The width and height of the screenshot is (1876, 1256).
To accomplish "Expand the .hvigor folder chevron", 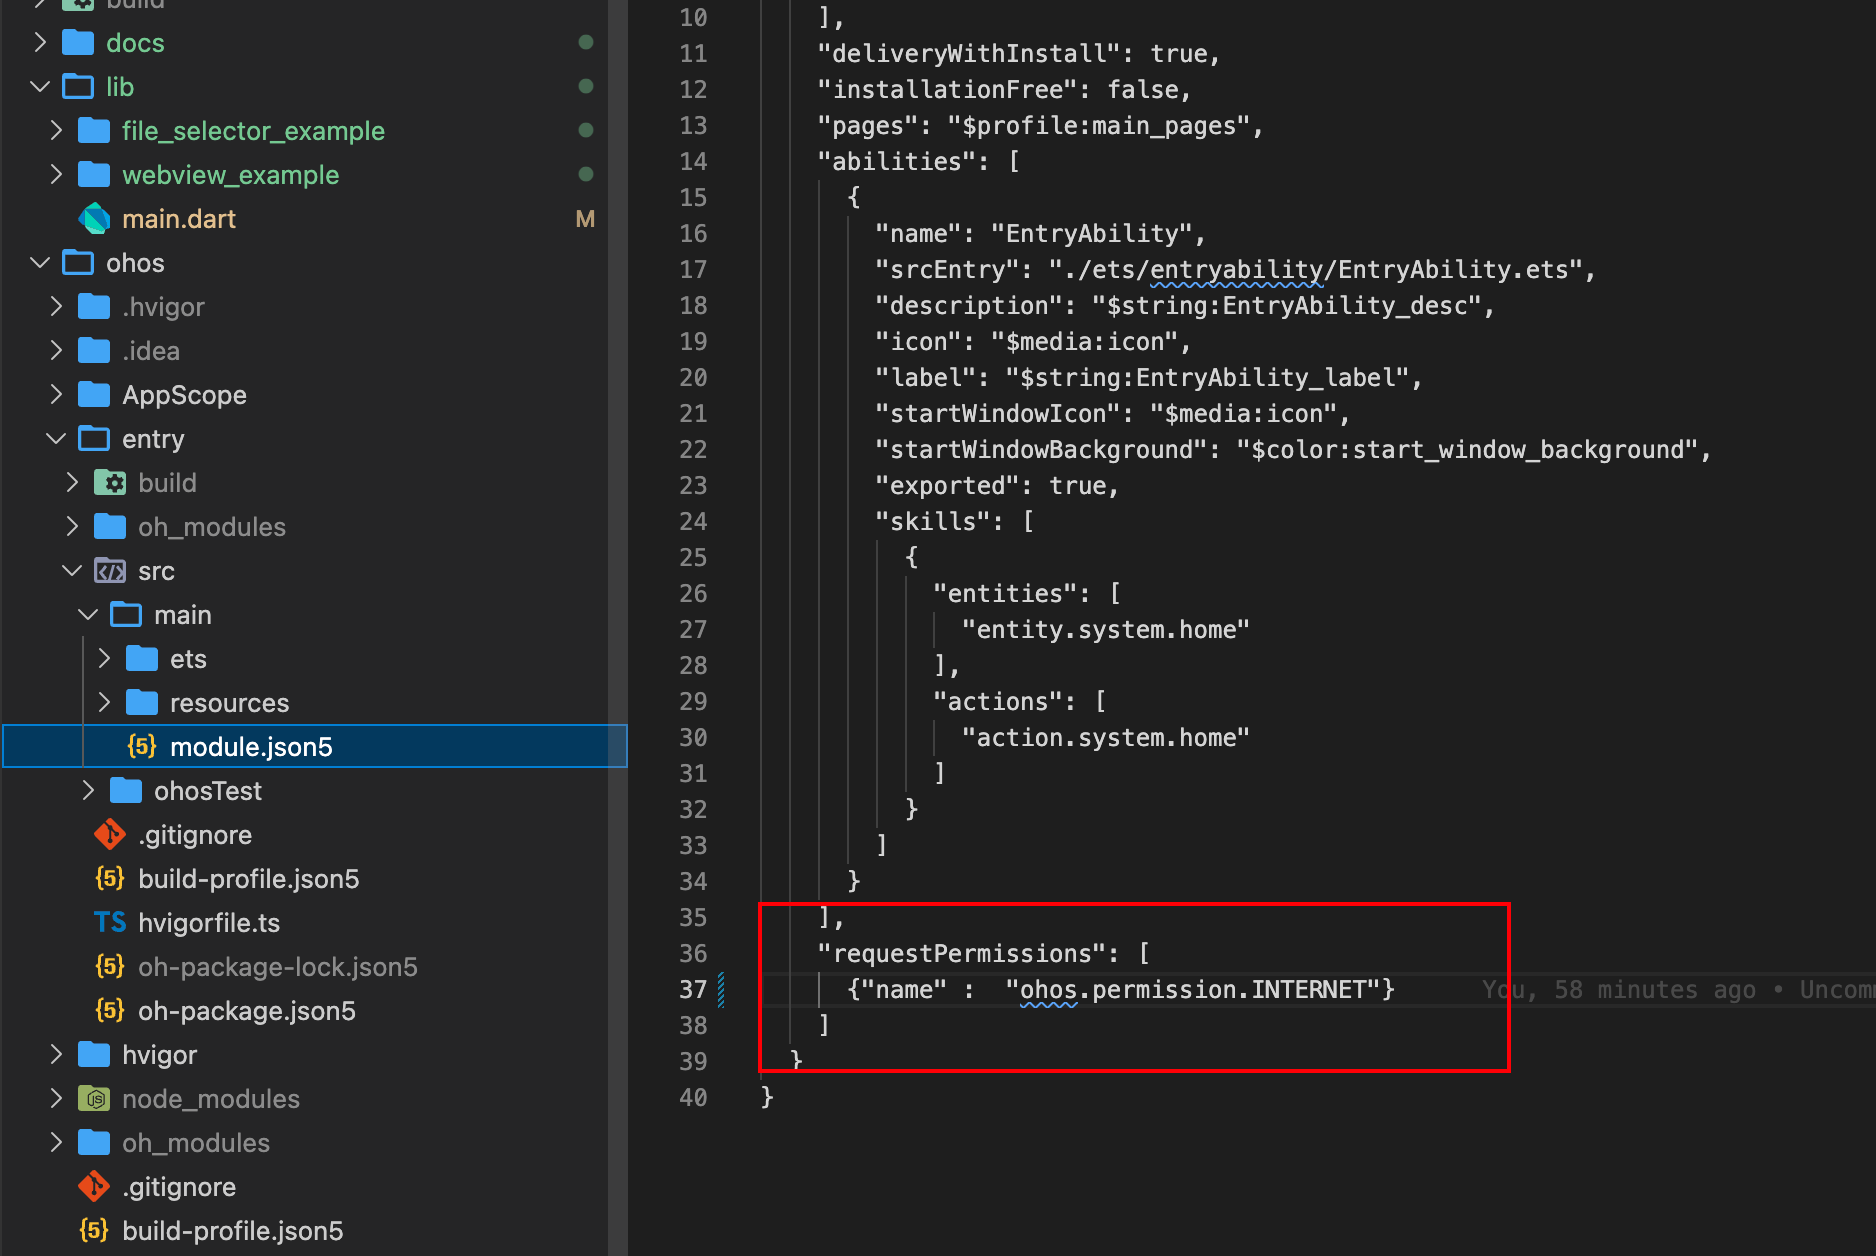I will 56,307.
